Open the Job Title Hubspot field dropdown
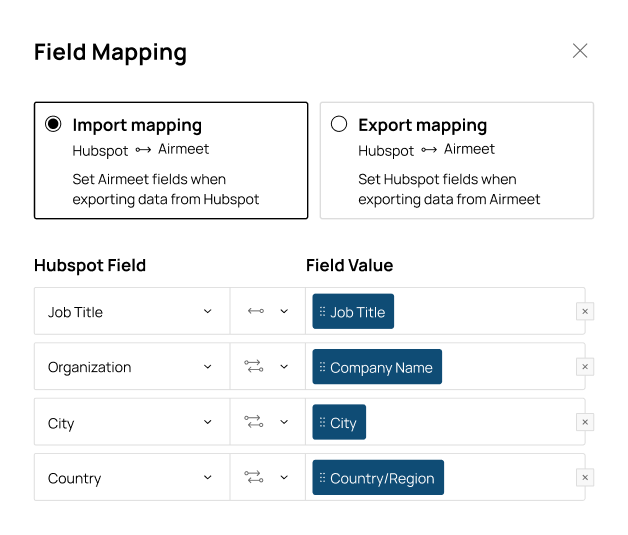Screen dimensions: 628x535 (x=132, y=311)
